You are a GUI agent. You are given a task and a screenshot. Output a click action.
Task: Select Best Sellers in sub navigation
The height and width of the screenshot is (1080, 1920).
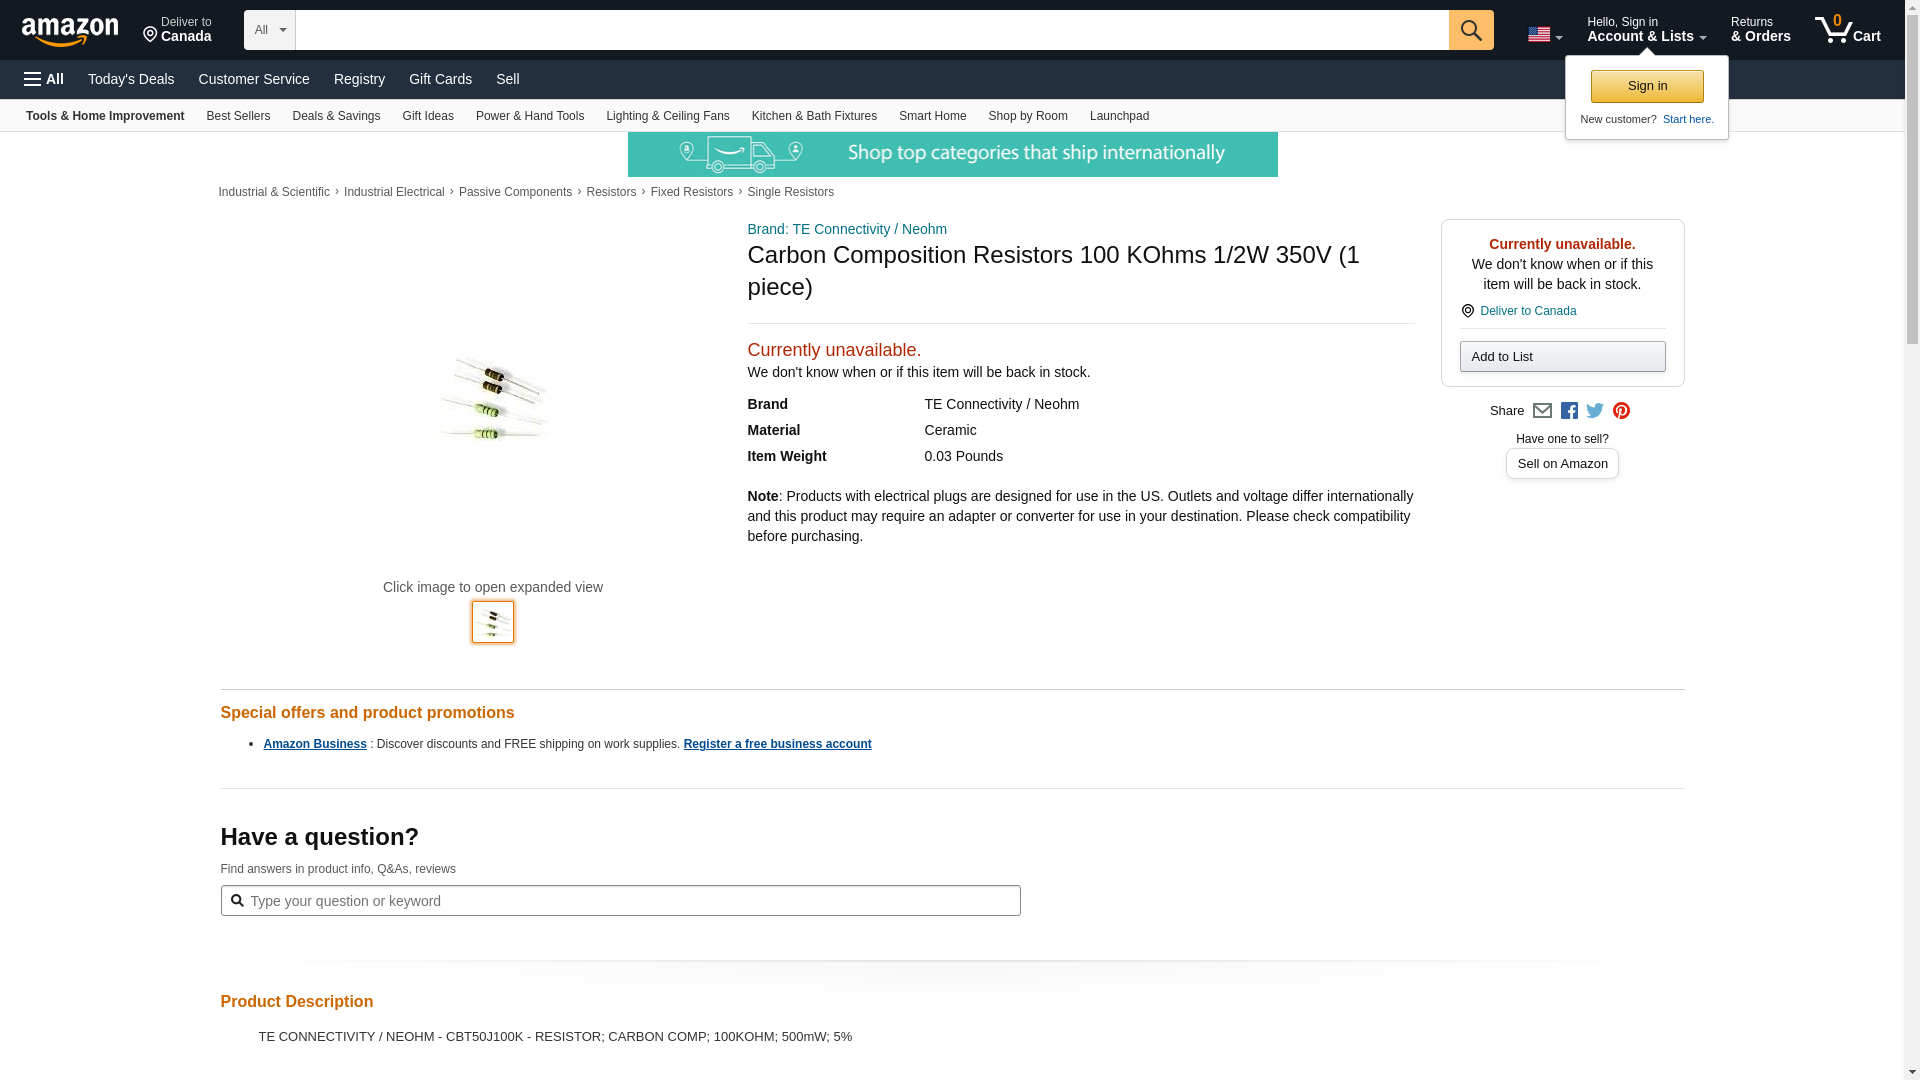tap(238, 116)
